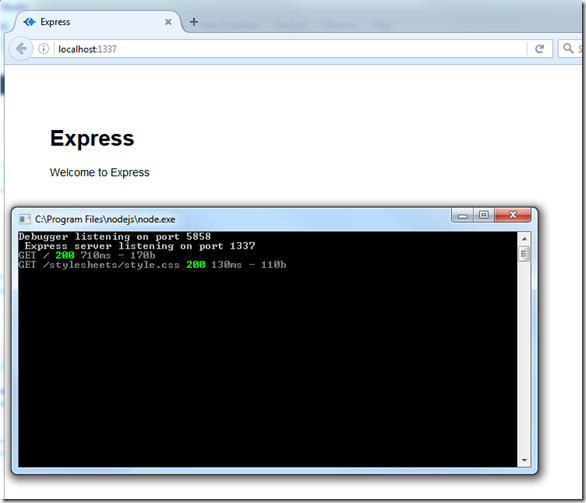Click the Express page heading
Viewport: 586px width, 503px height.
click(92, 138)
